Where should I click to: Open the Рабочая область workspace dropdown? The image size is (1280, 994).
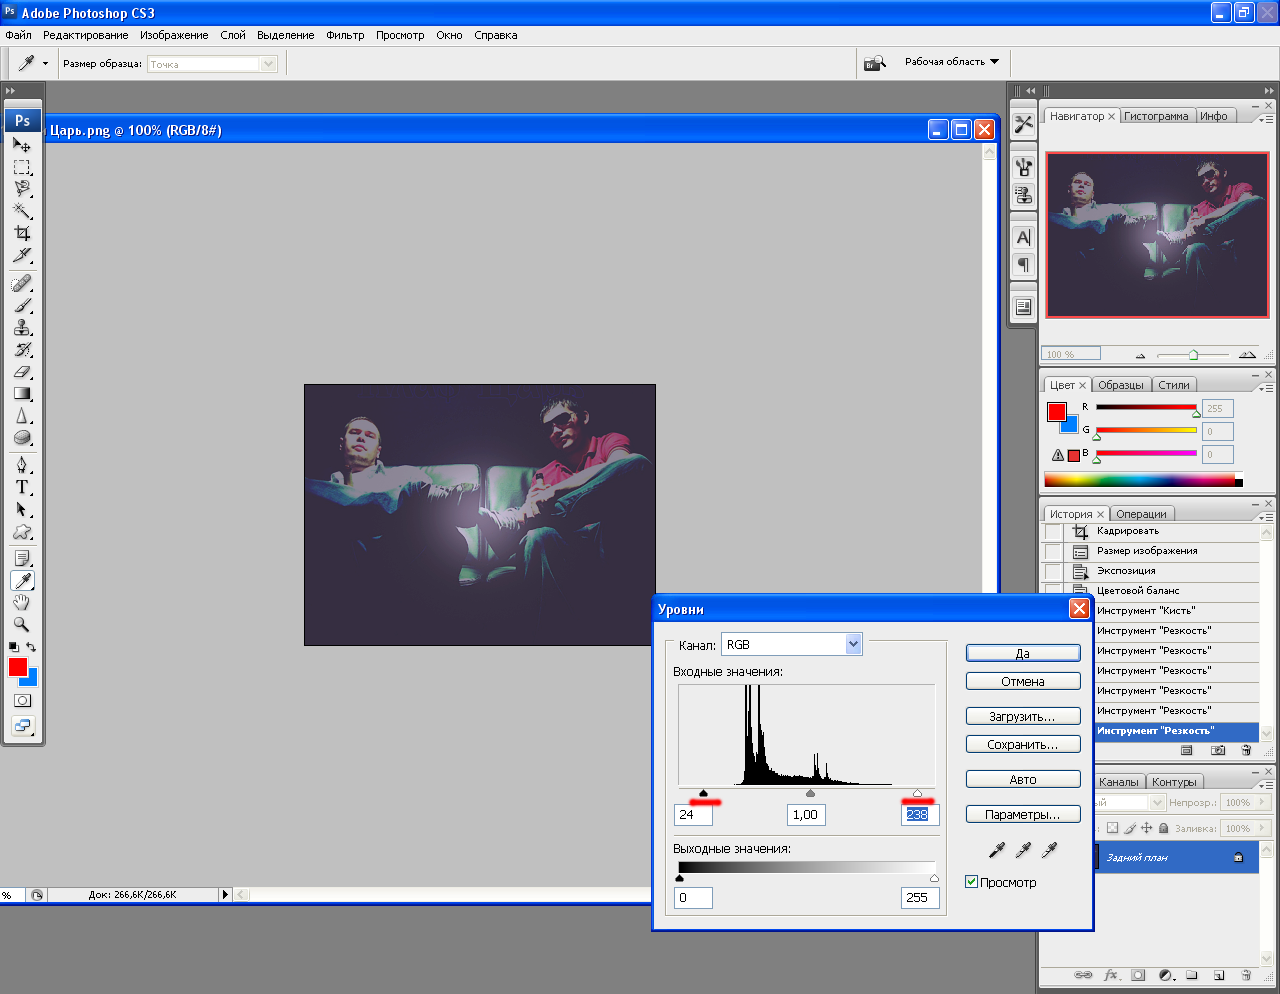(x=951, y=62)
